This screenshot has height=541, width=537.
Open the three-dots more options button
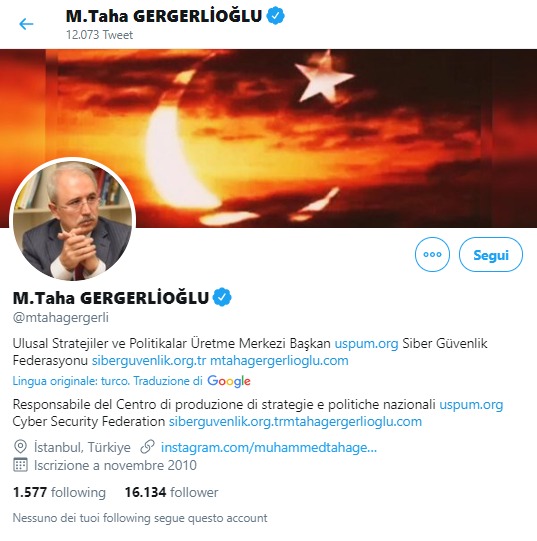coord(432,255)
